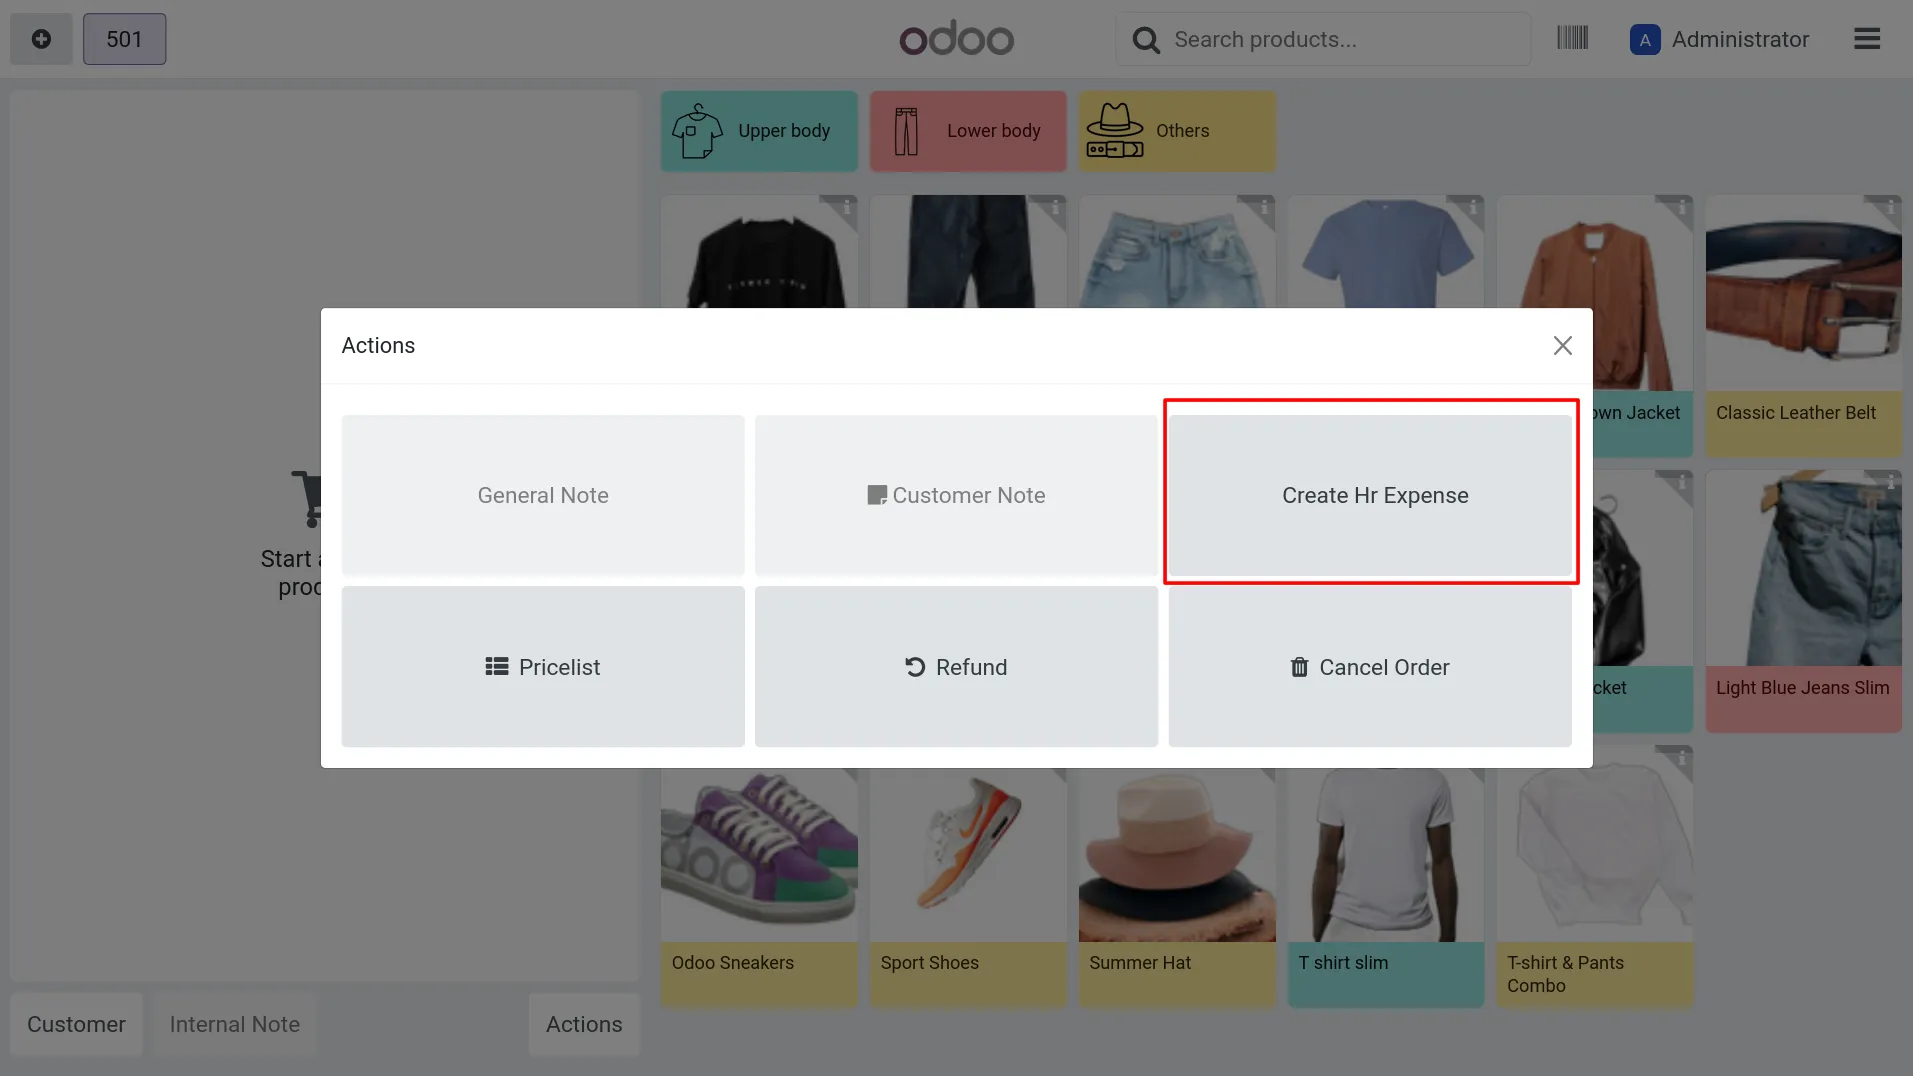Viewport: 1913px width, 1076px height.
Task: Add a General Note
Action: click(x=543, y=495)
